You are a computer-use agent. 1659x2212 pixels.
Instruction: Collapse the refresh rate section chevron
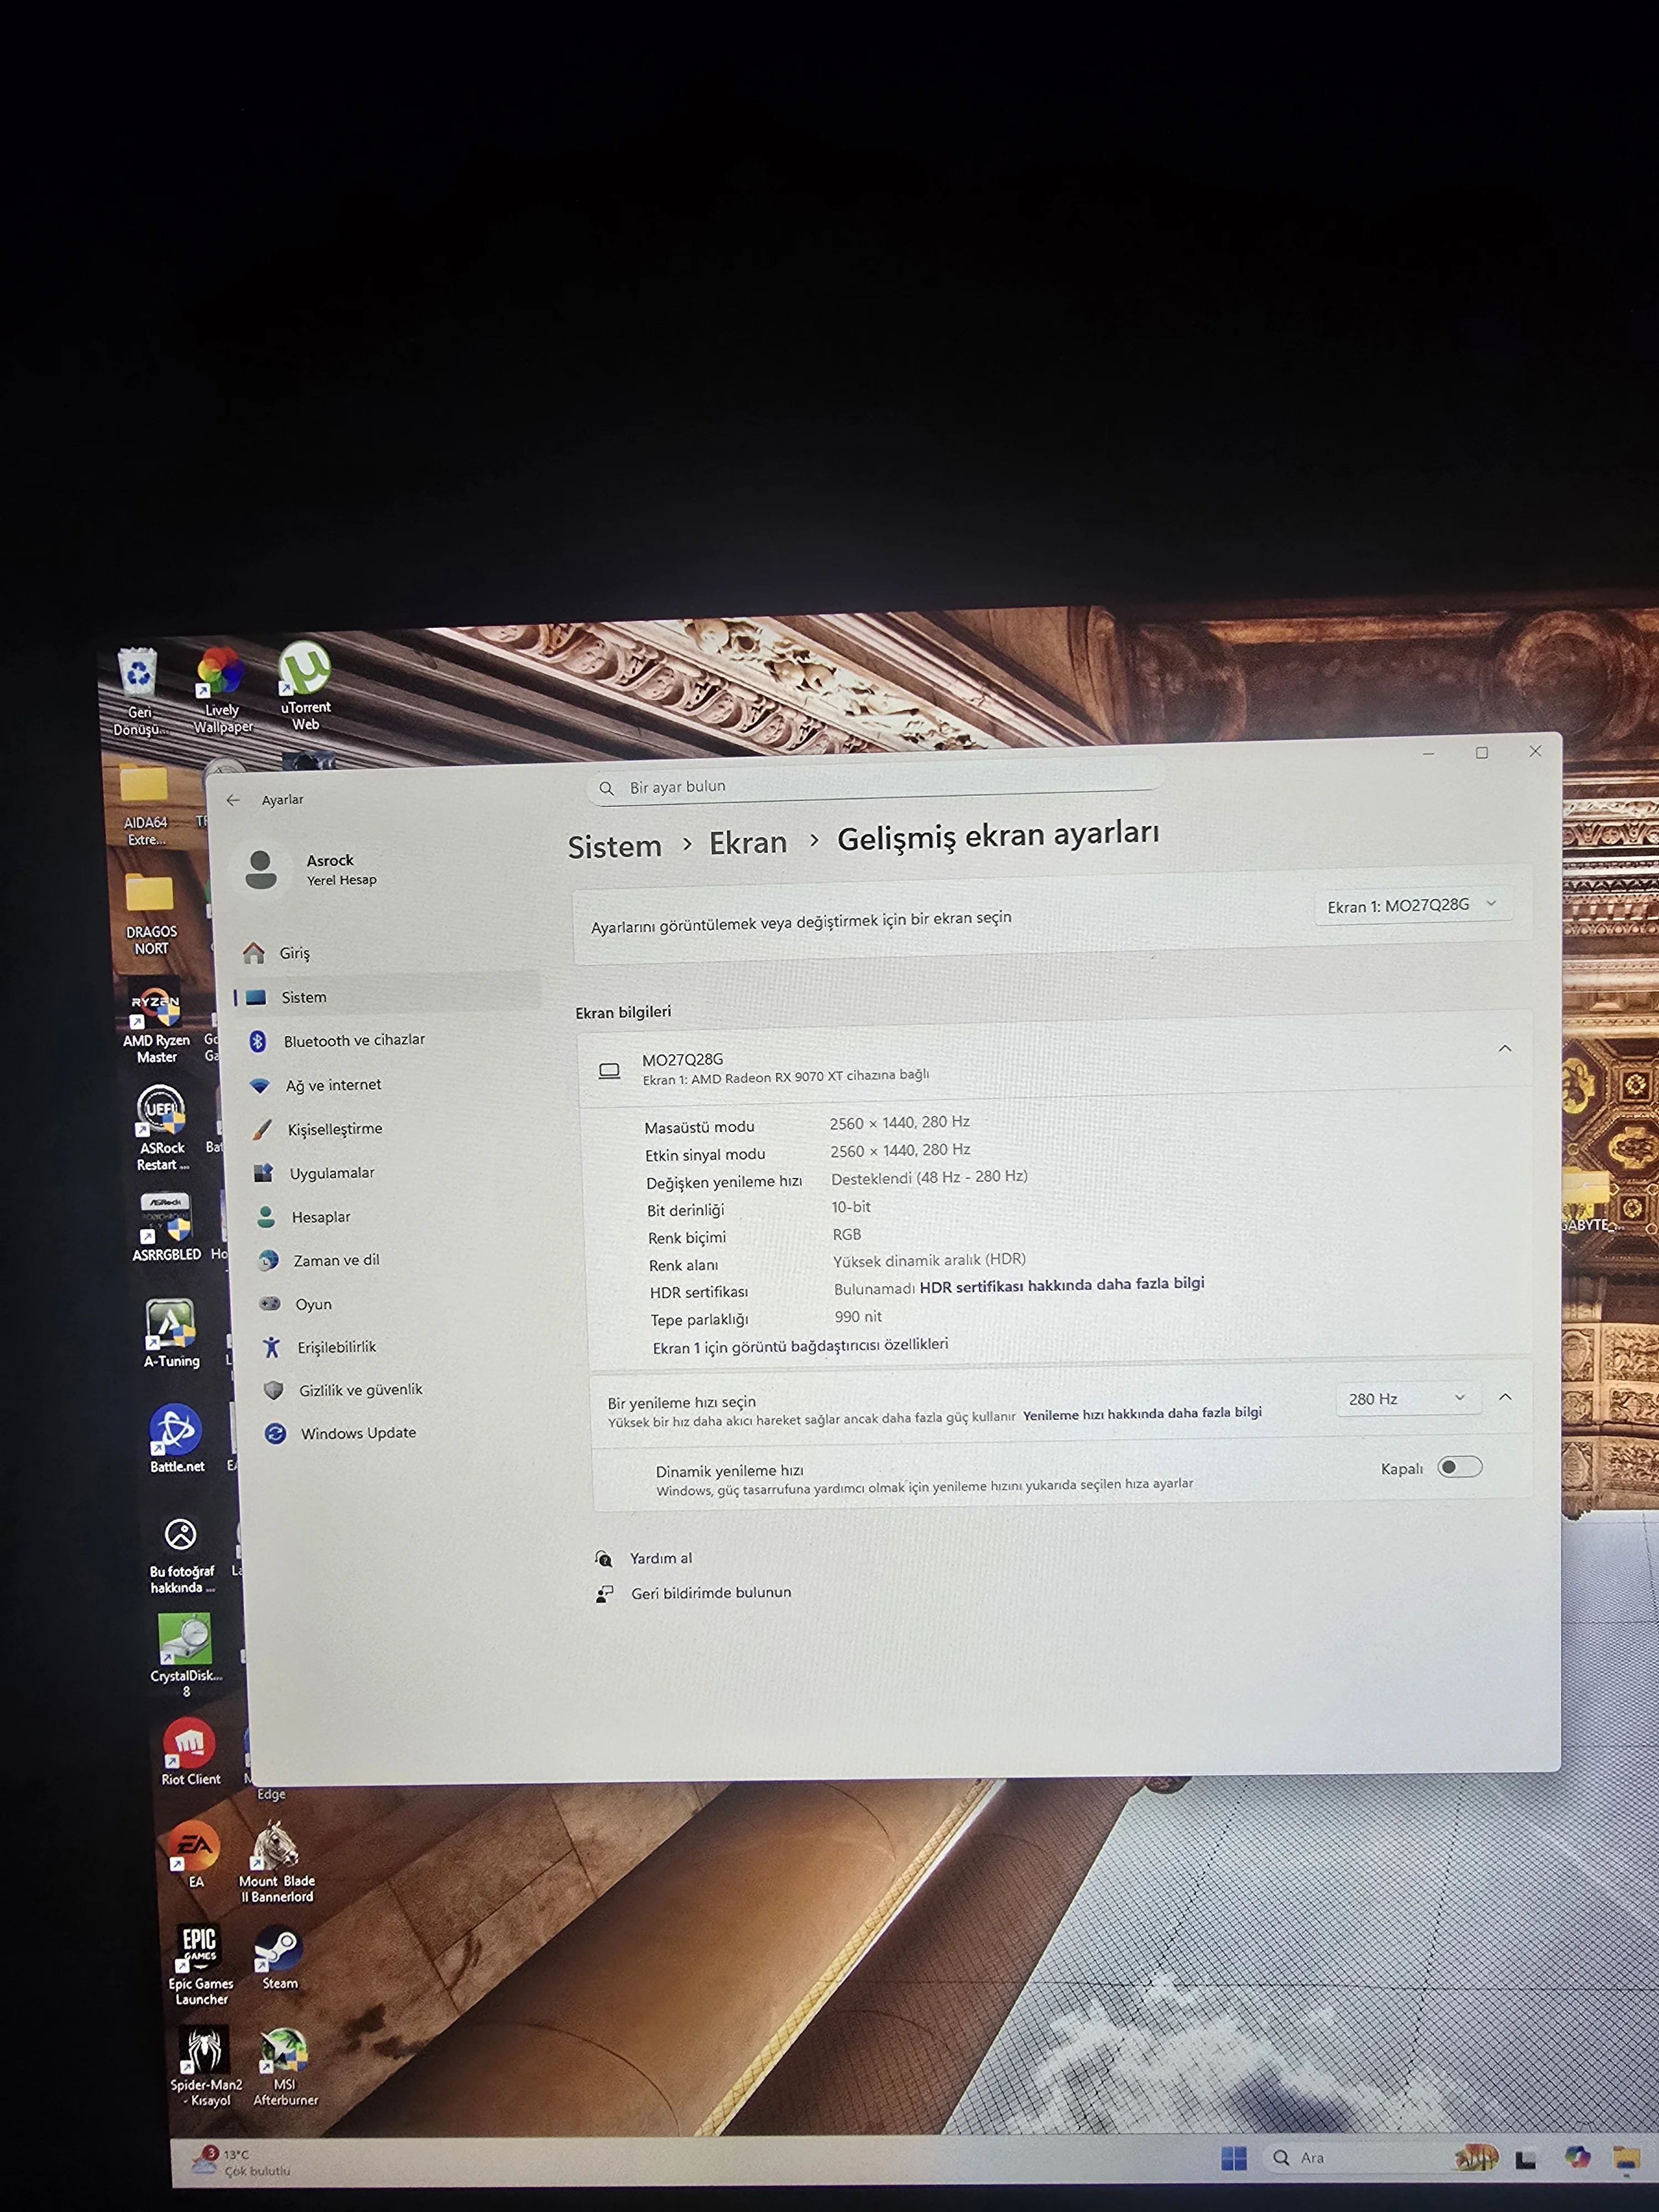click(1505, 1397)
